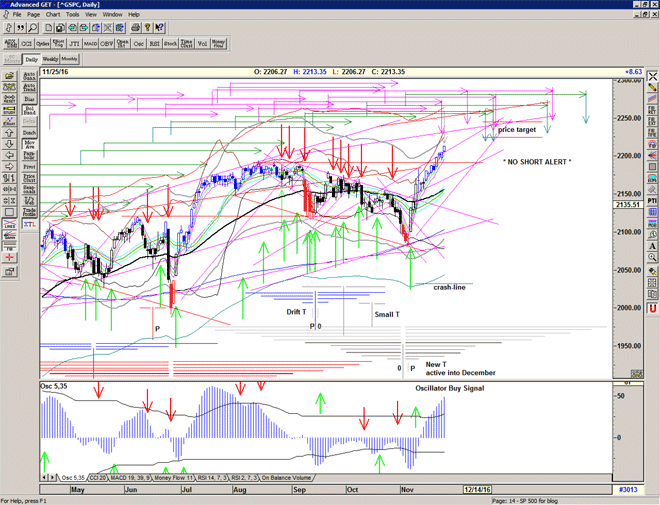This screenshot has width=660, height=505.
Task: Click the tab scroll left arrow
Action: pyautogui.click(x=46, y=478)
